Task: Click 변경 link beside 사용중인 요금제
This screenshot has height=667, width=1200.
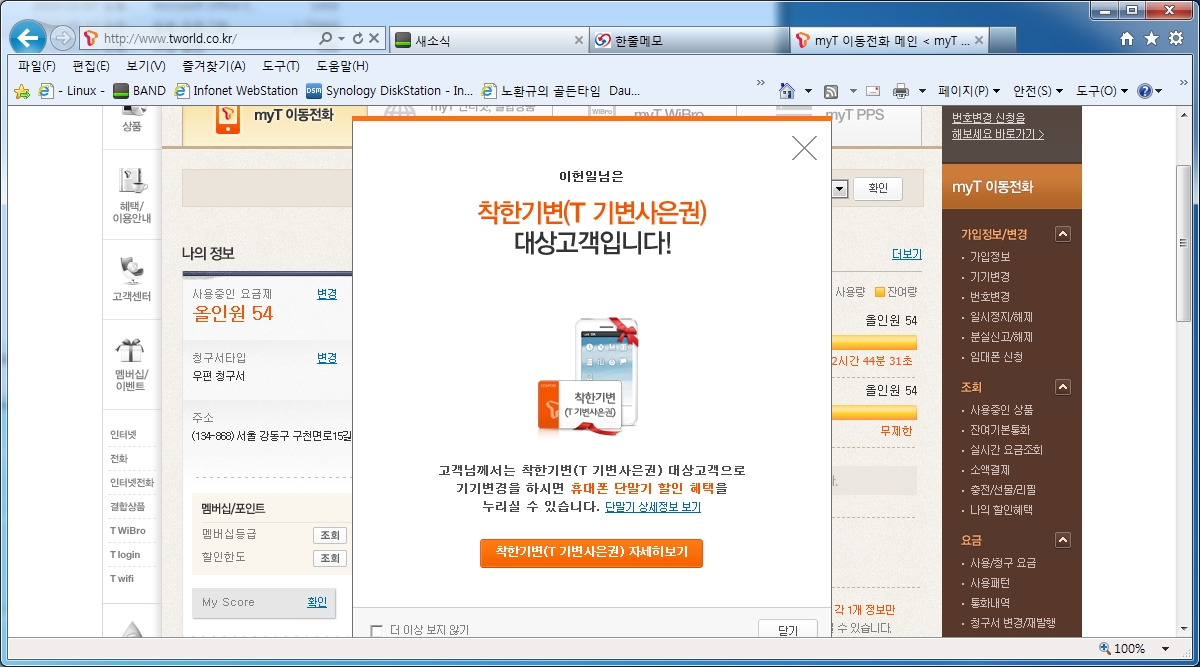Action: [x=327, y=294]
